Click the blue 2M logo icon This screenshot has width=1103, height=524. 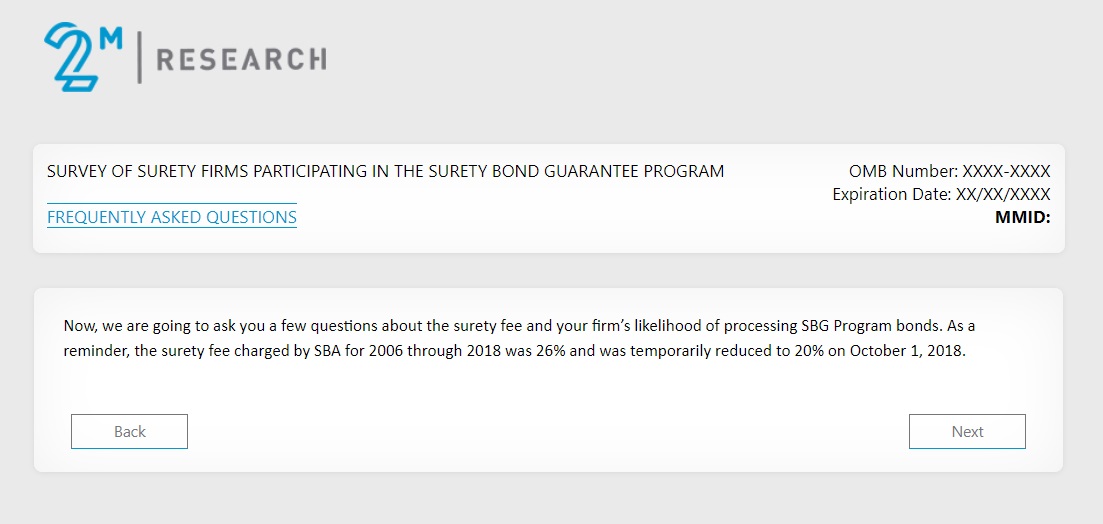[x=74, y=57]
